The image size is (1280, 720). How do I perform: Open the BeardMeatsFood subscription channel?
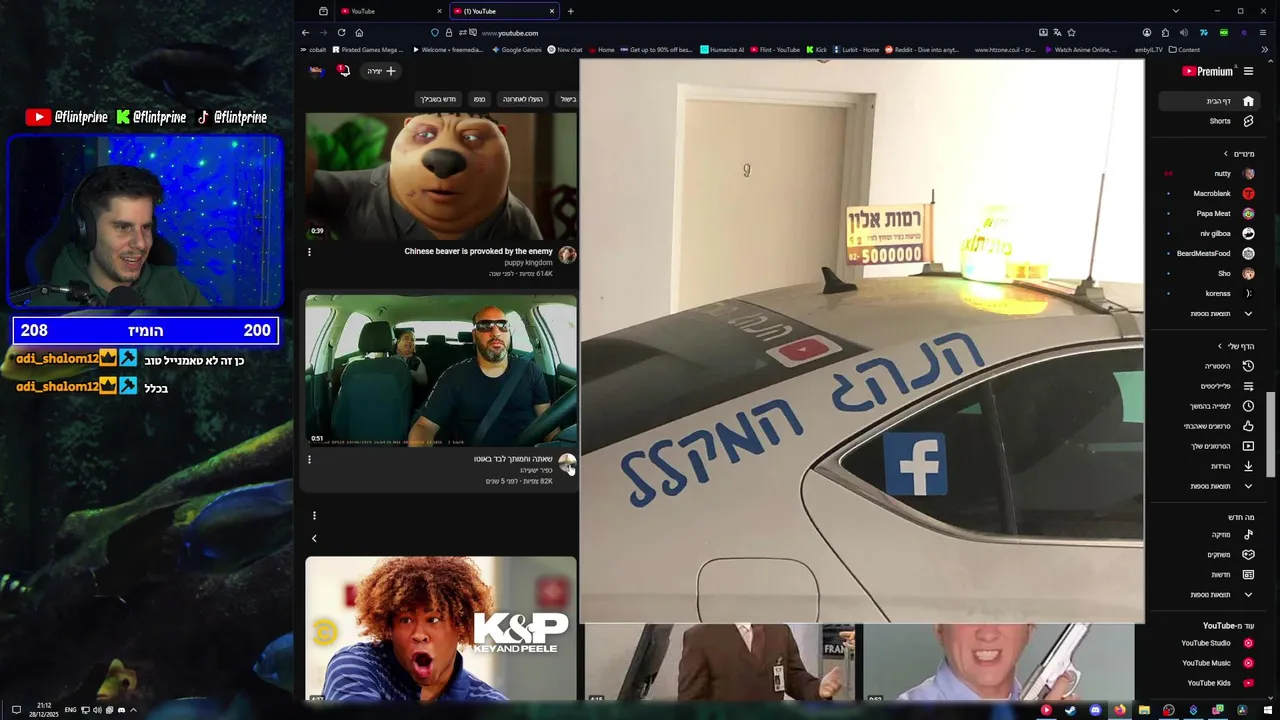pos(1208,254)
